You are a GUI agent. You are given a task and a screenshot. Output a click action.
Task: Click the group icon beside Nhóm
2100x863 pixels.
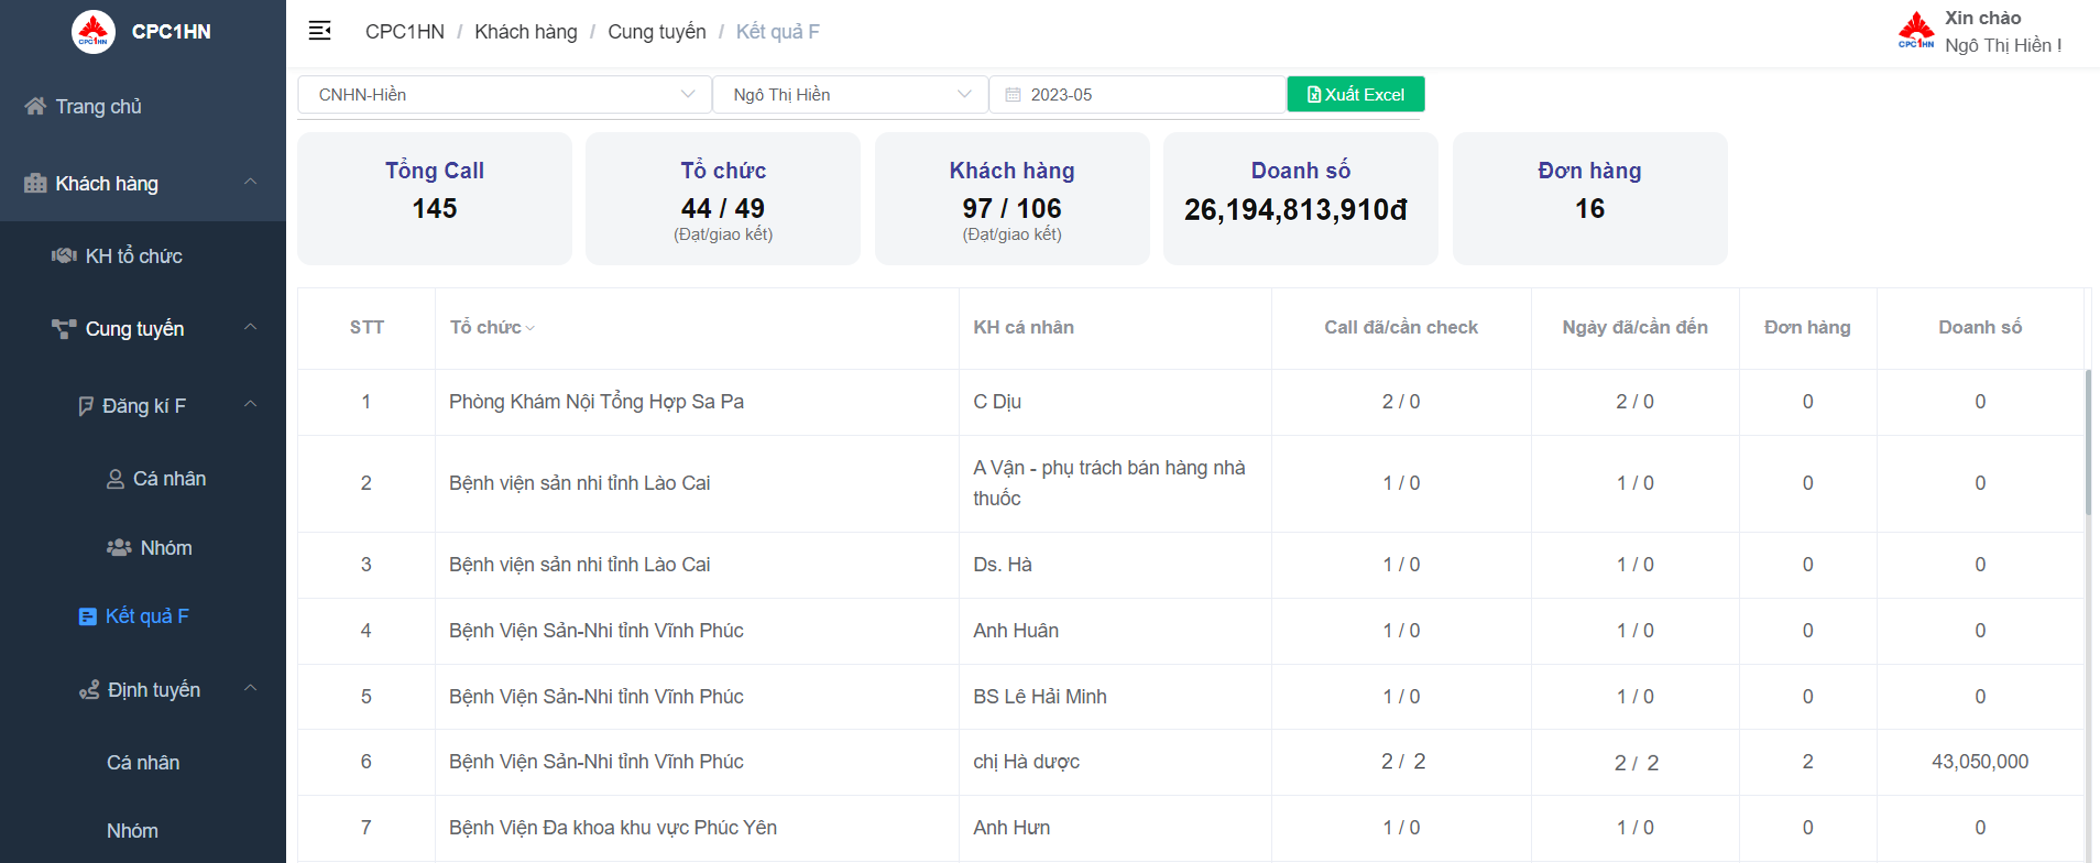(x=119, y=548)
